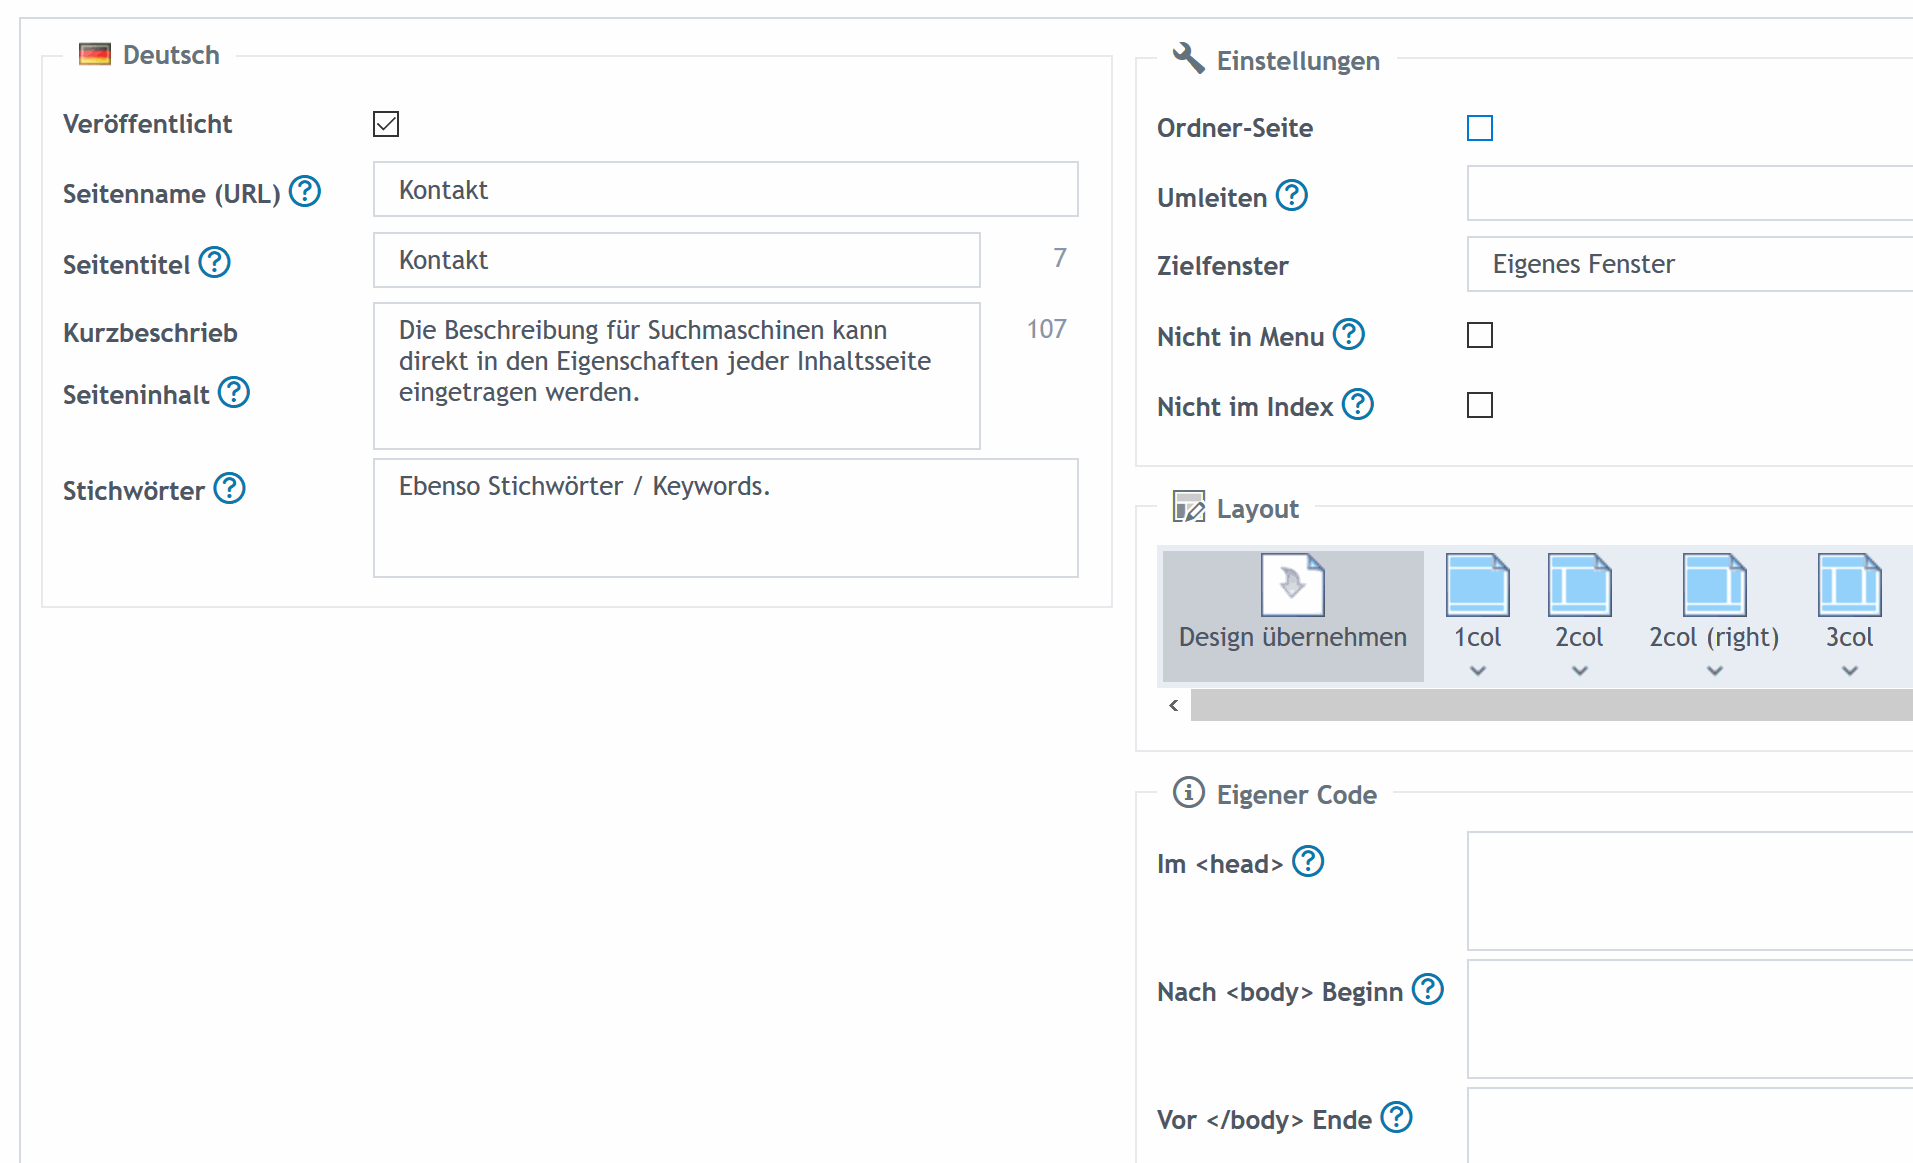Expand the chevron under 1col
This screenshot has width=1913, height=1163.
pyautogui.click(x=1478, y=671)
